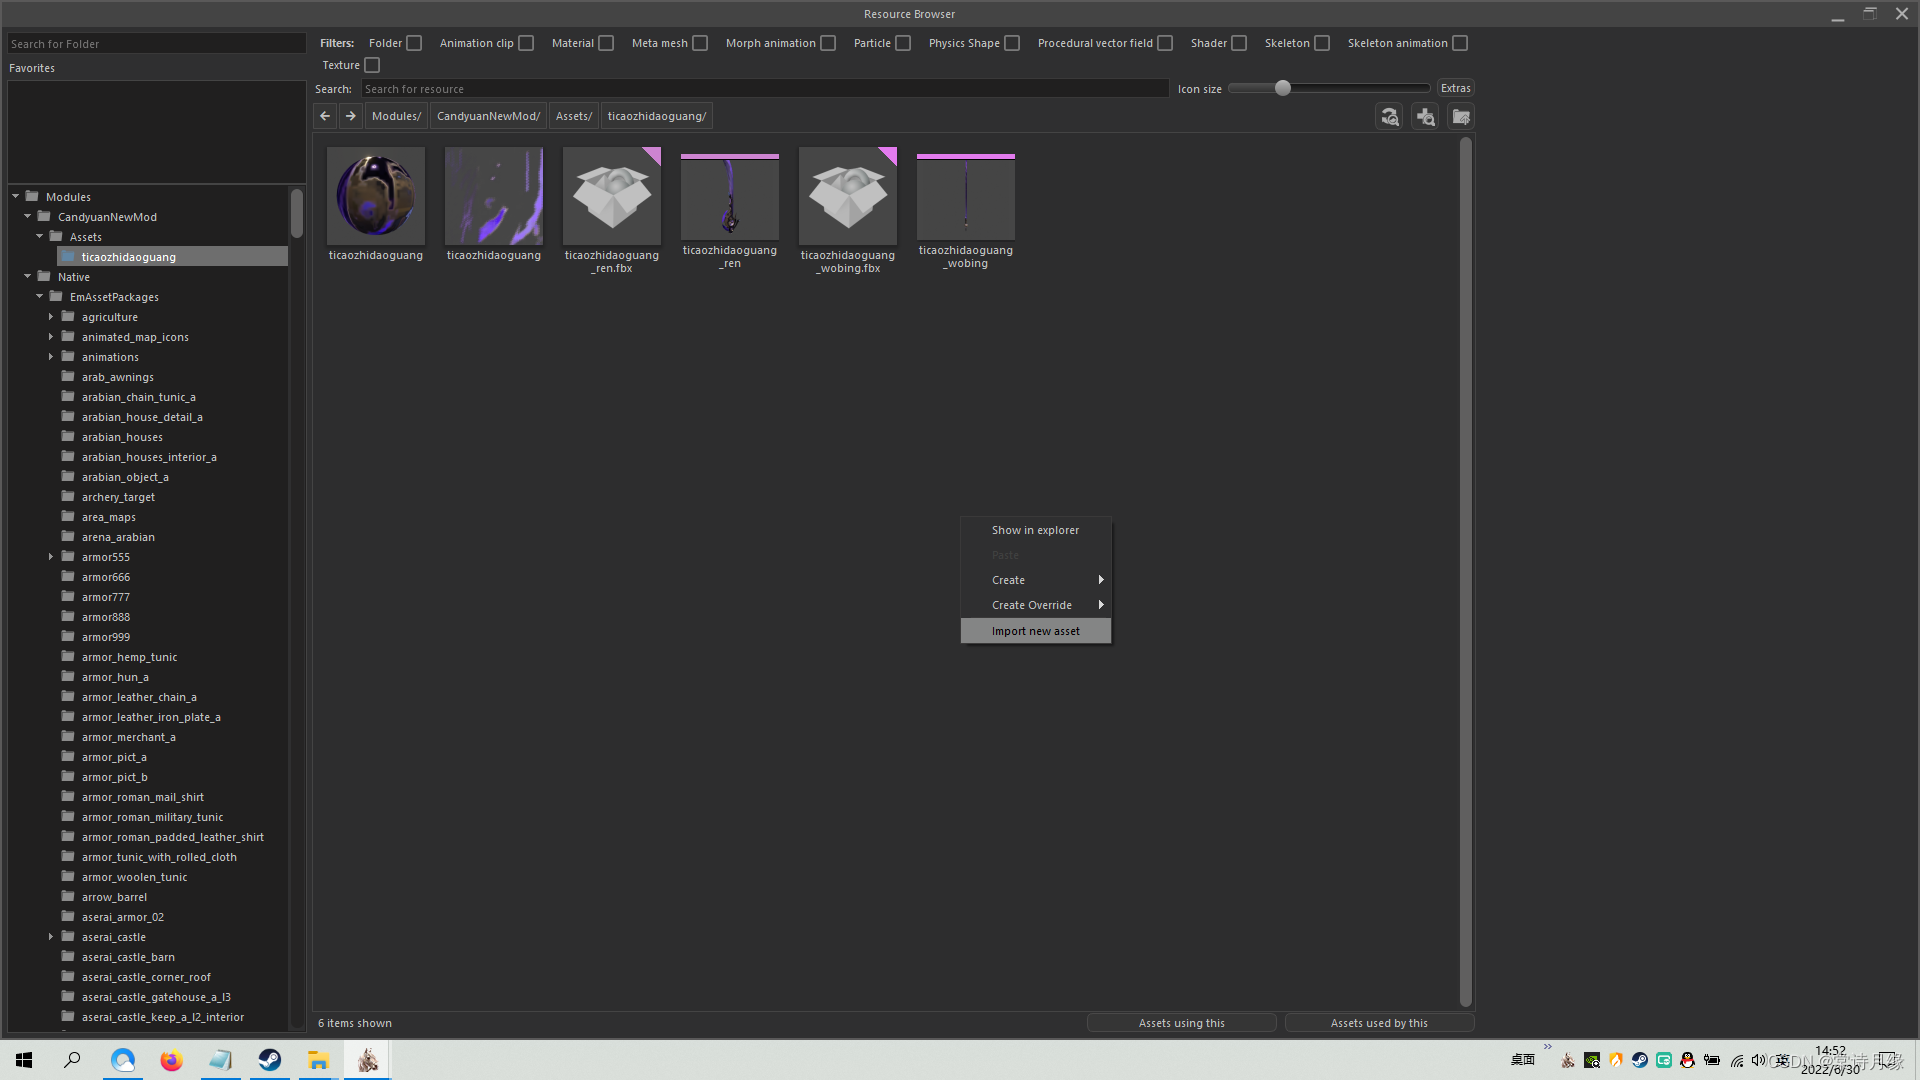Choose Import new asset from context menu
The width and height of the screenshot is (1920, 1080).
pos(1035,631)
